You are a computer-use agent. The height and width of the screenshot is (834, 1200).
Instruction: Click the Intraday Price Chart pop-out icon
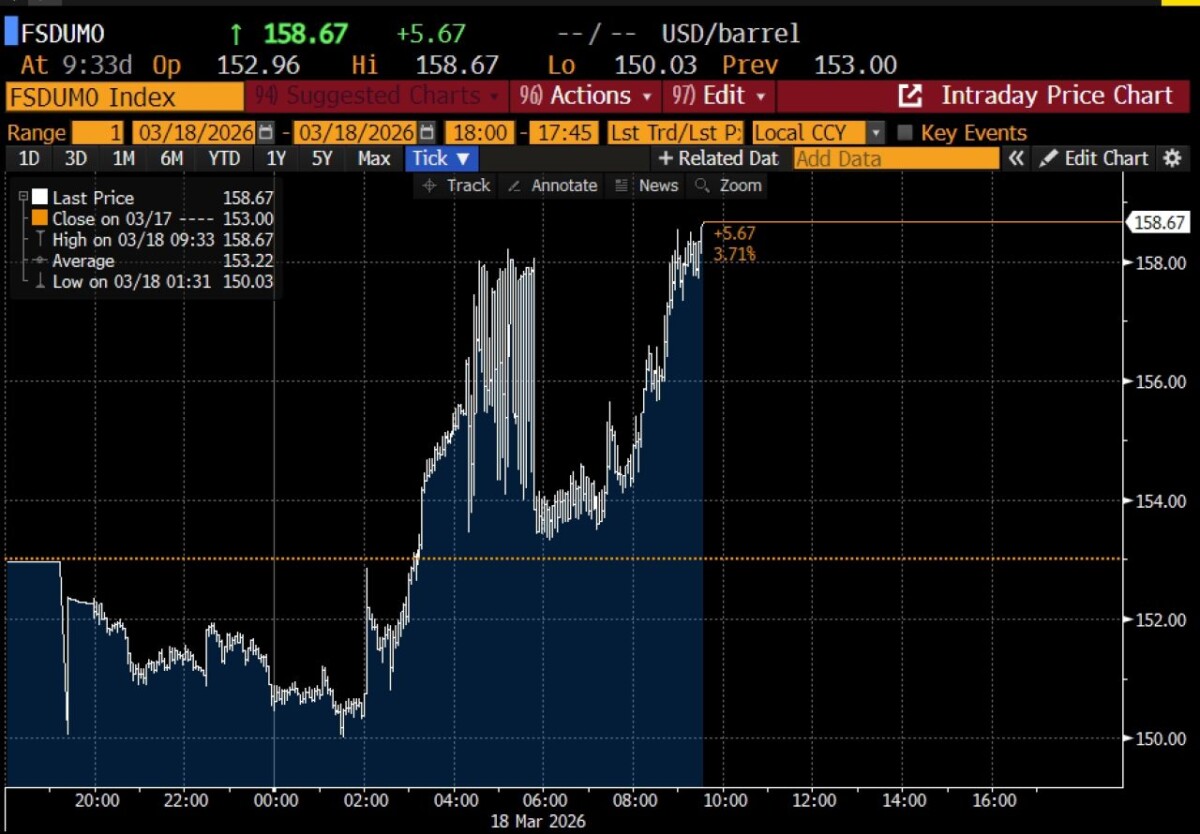[910, 96]
